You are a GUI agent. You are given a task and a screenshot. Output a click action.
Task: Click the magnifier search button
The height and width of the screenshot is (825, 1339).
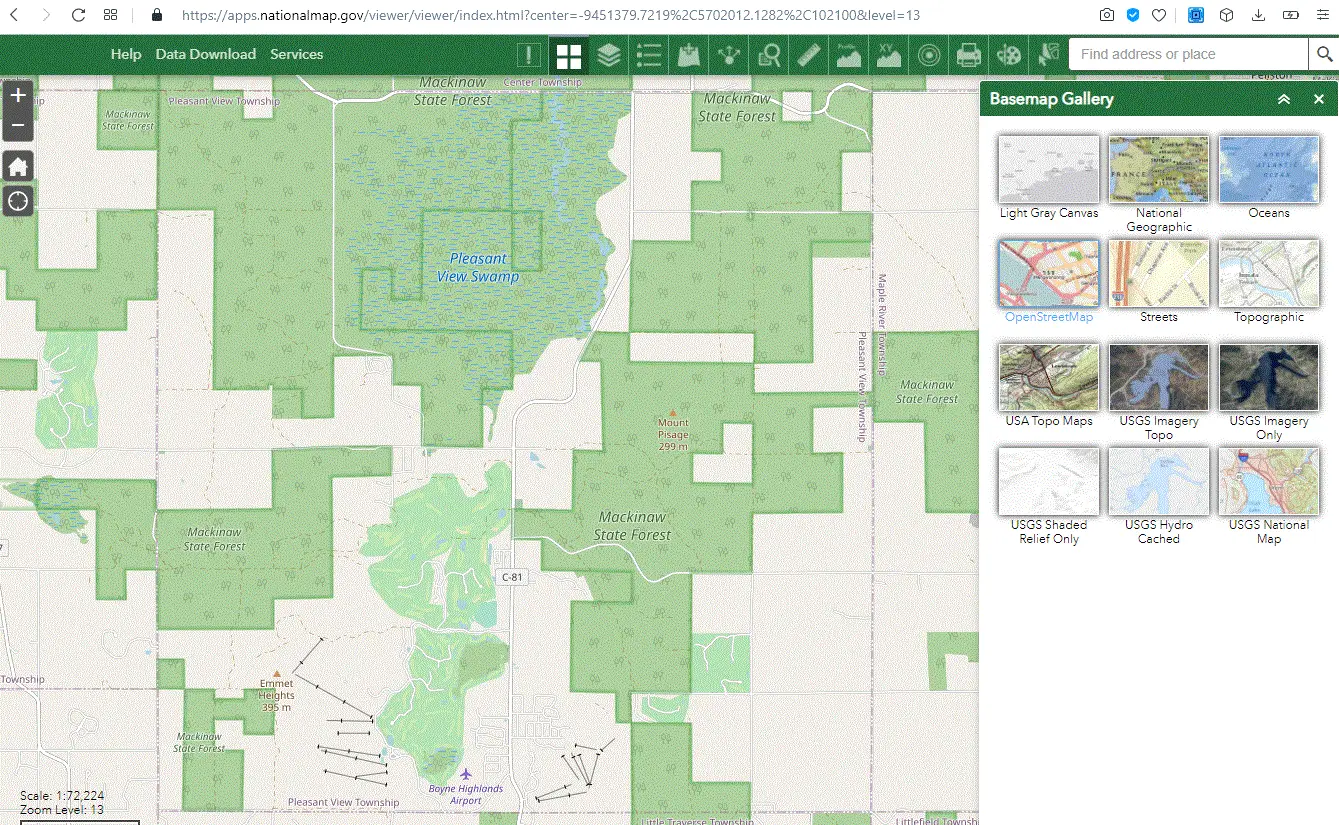coord(1321,54)
